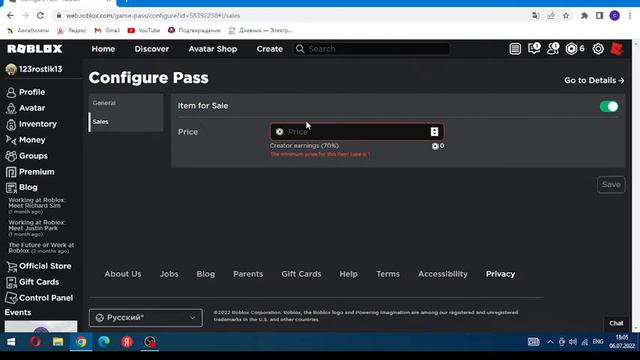Viewport: 640px width, 360px height.
Task: Click the translate page icon
Action: pos(536,16)
